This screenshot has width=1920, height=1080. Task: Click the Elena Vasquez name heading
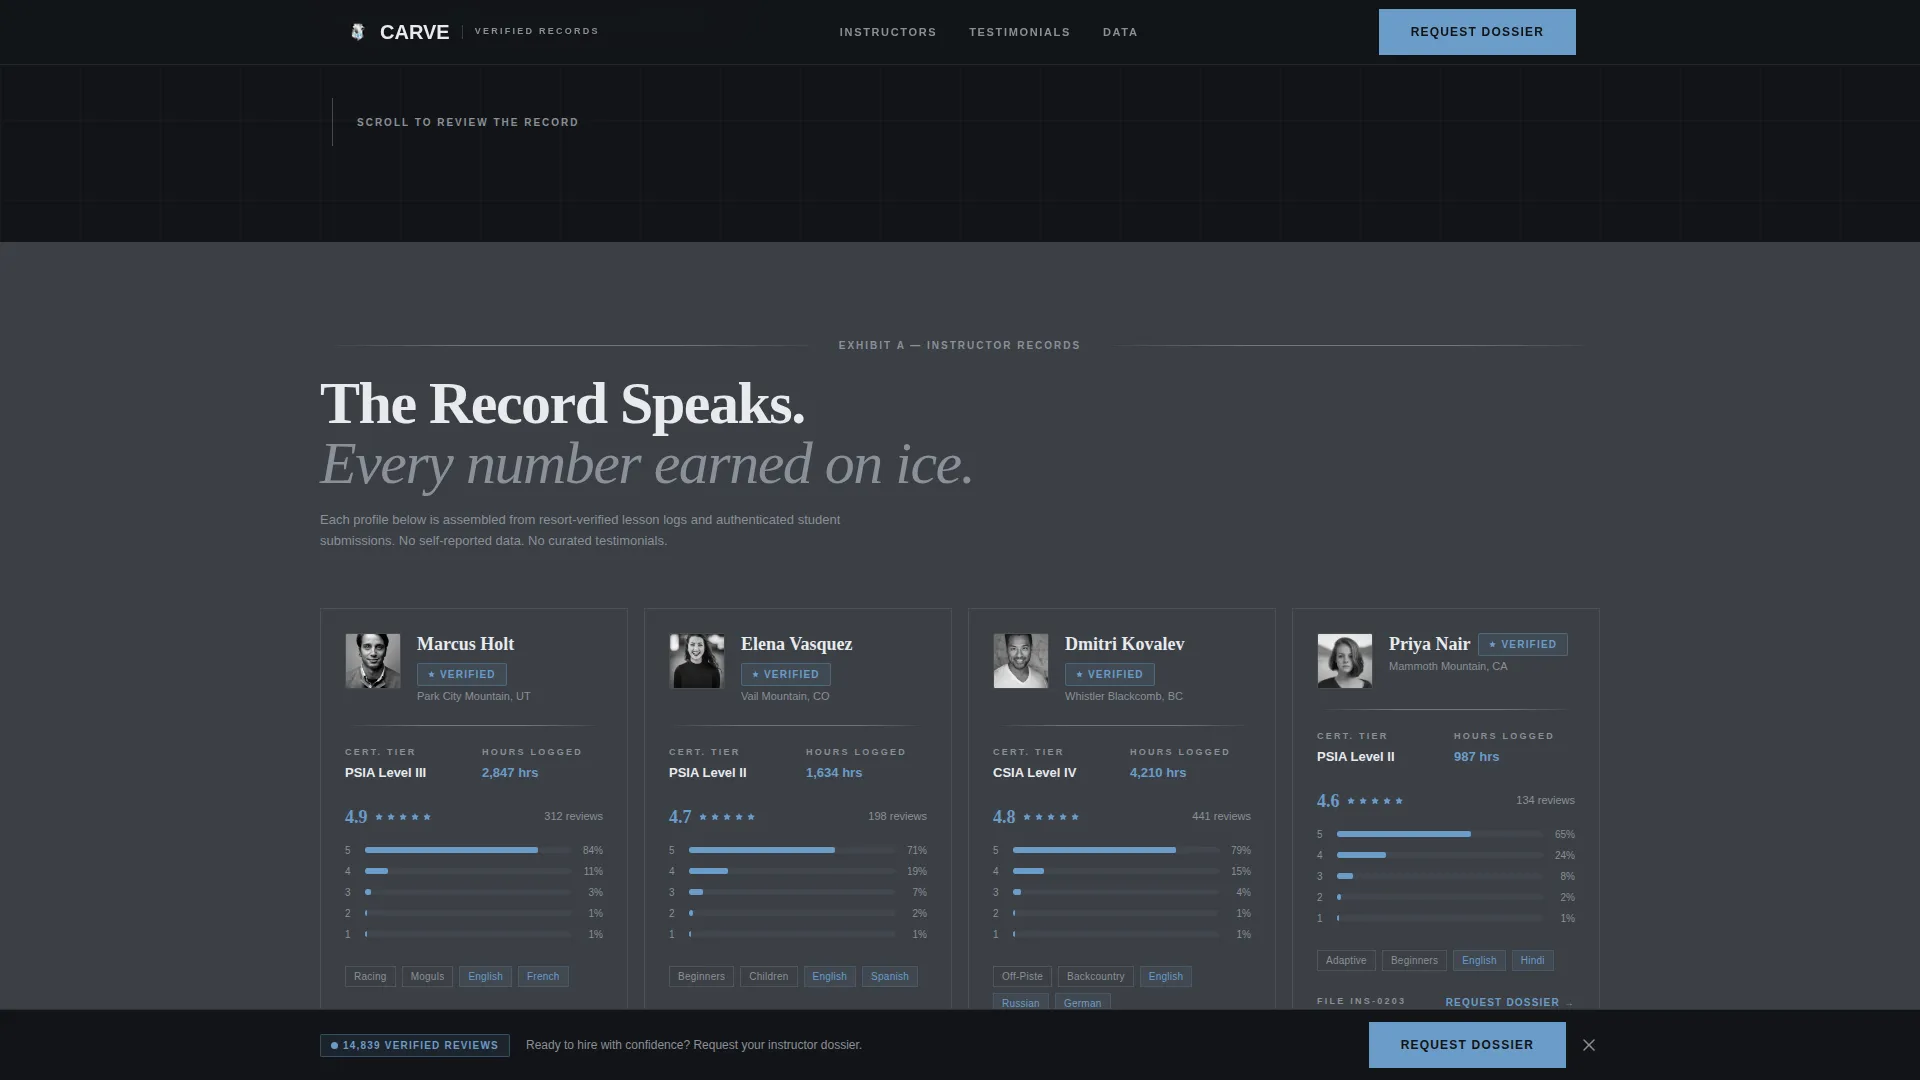[797, 644]
